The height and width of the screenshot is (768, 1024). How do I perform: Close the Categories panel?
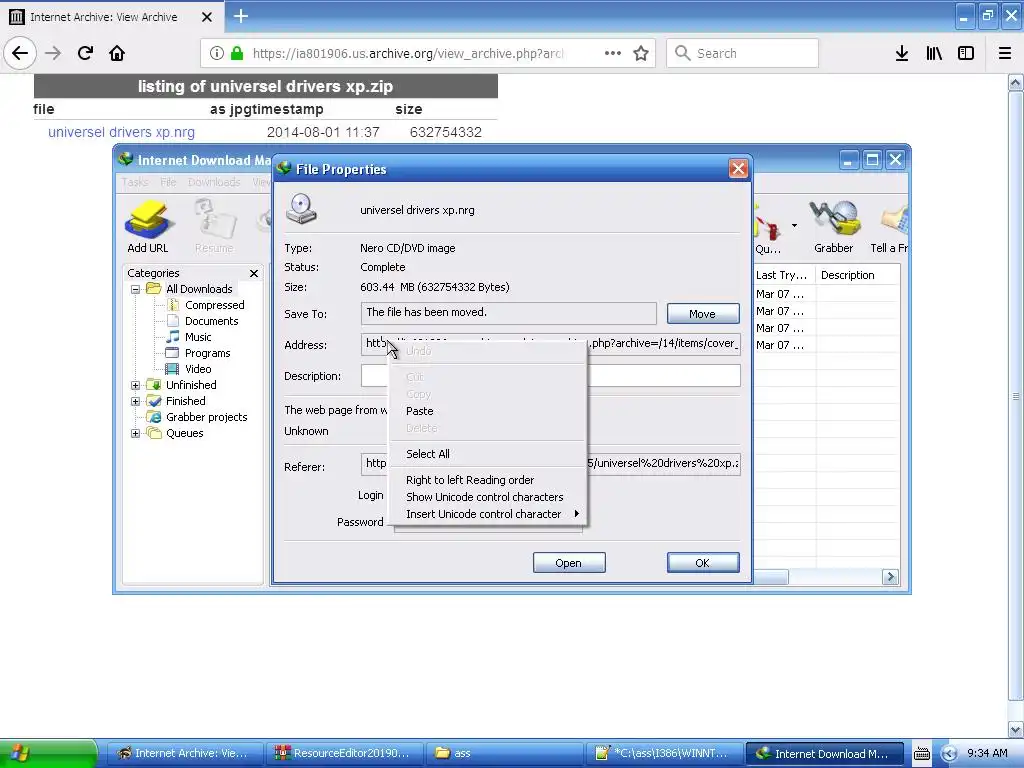pyautogui.click(x=254, y=273)
